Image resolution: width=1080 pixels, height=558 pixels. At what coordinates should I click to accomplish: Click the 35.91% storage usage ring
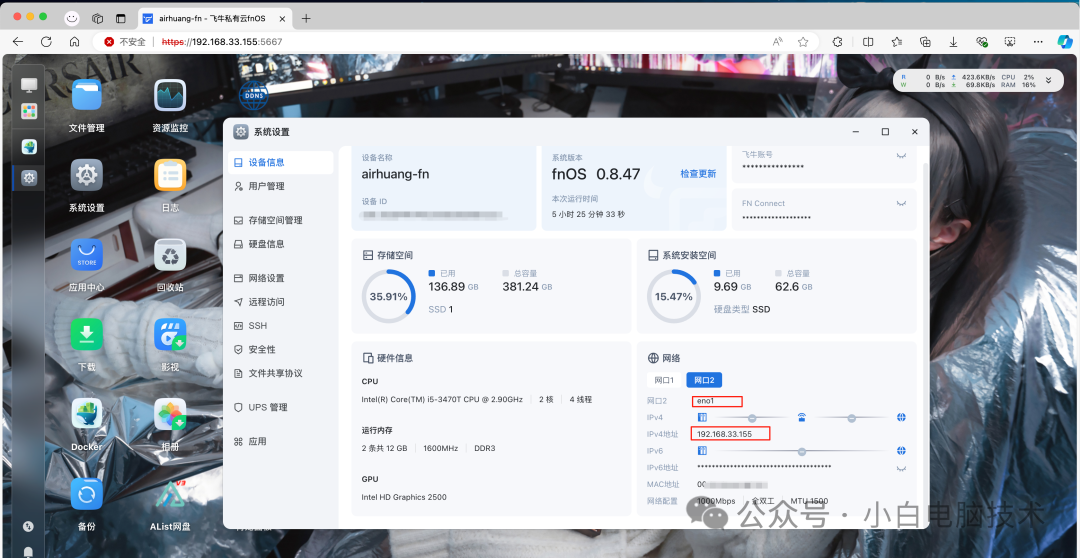pyautogui.click(x=388, y=296)
